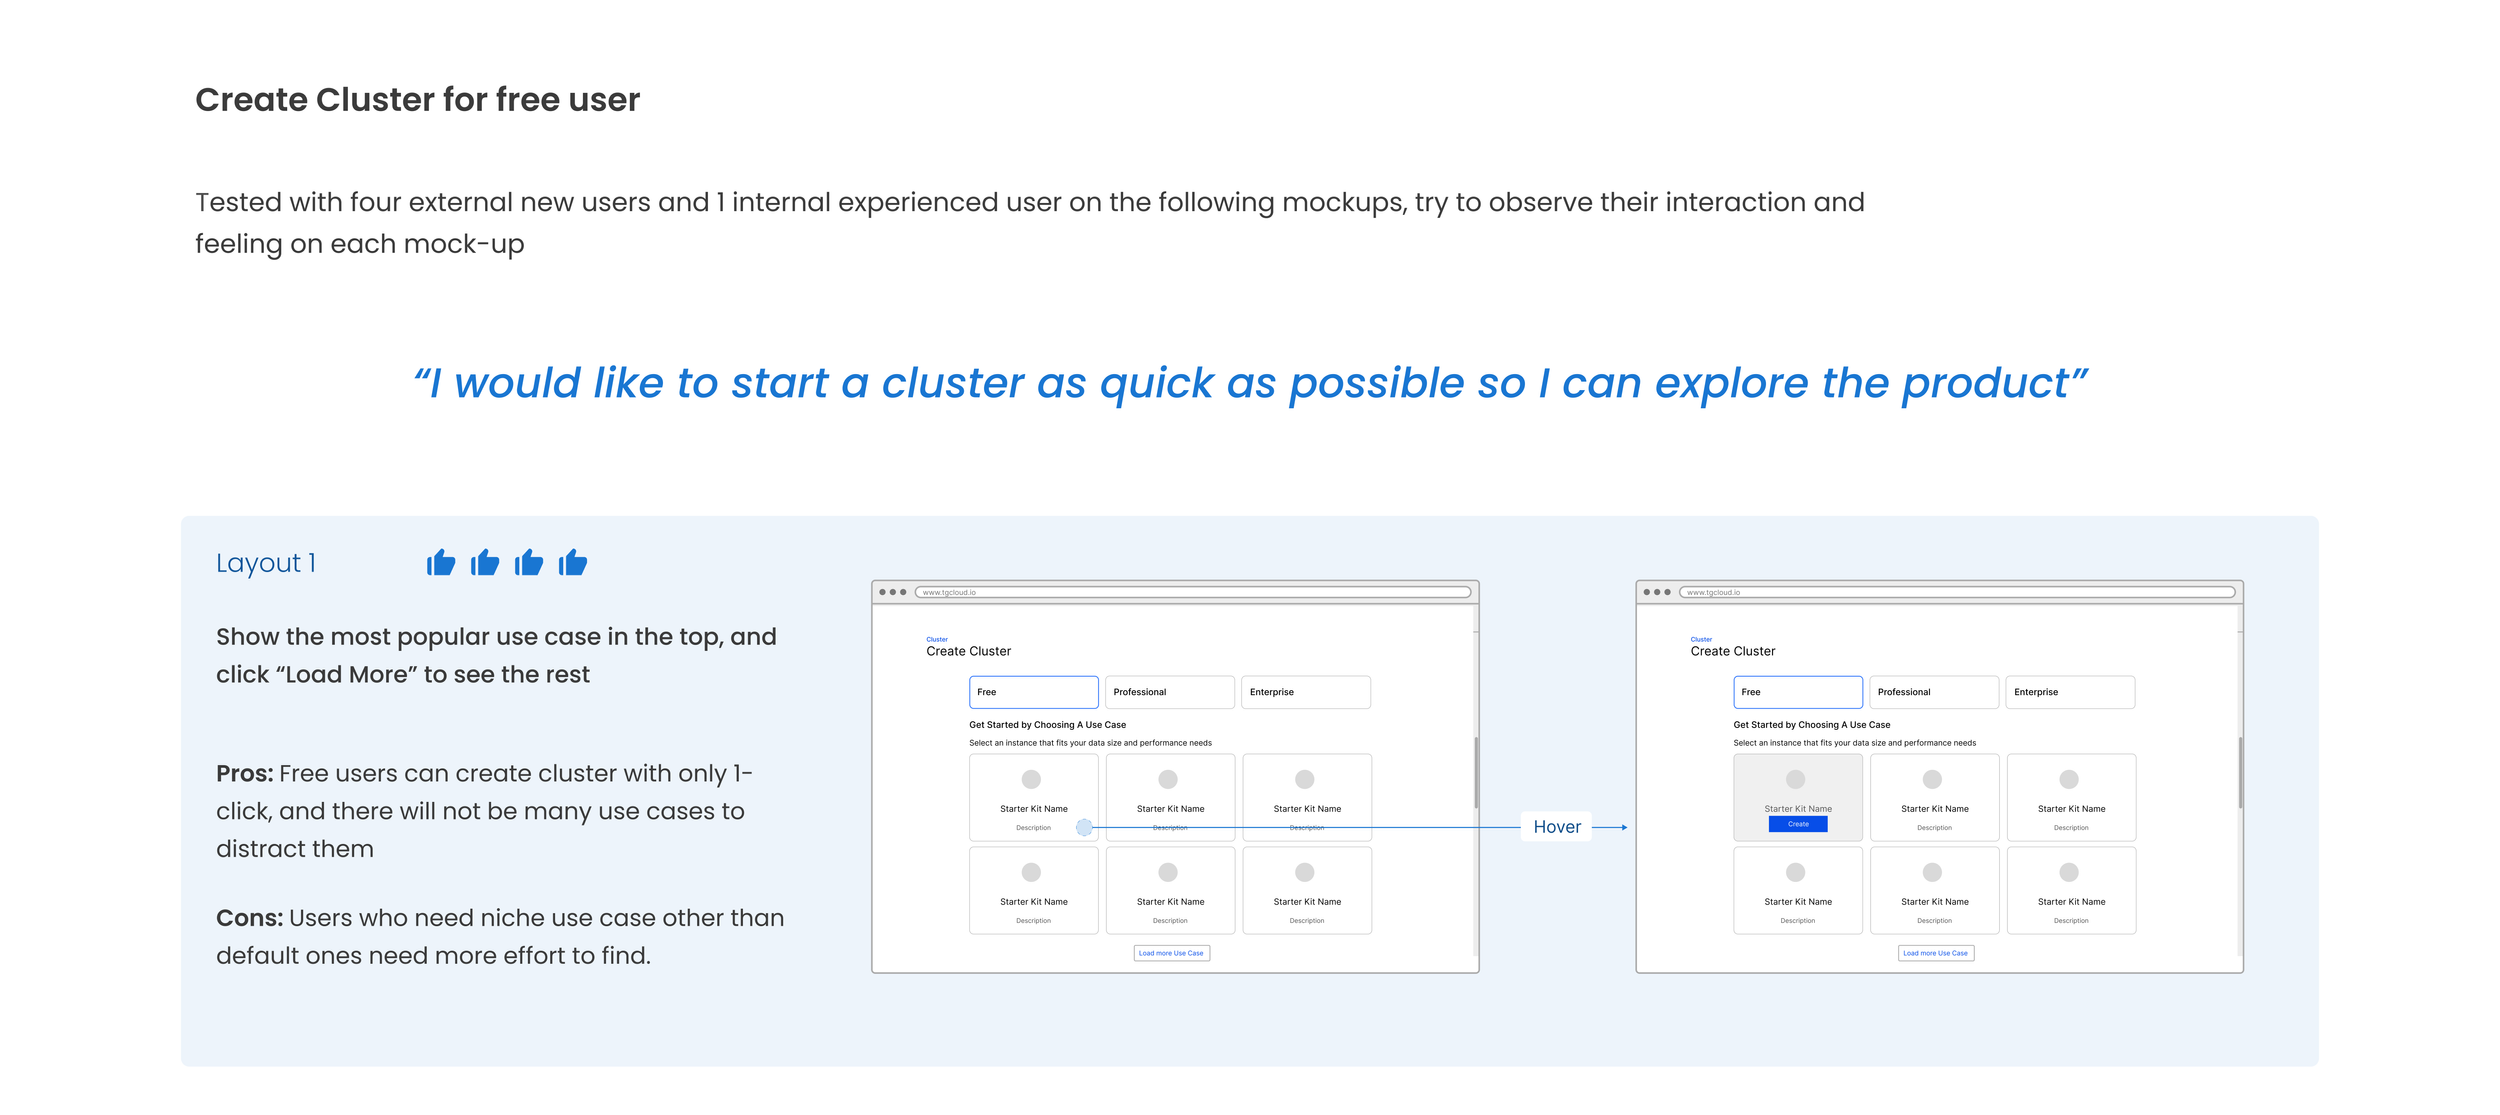Click Load more Use Case in left mockup
This screenshot has width=2500, height=1115.
tap(1171, 953)
